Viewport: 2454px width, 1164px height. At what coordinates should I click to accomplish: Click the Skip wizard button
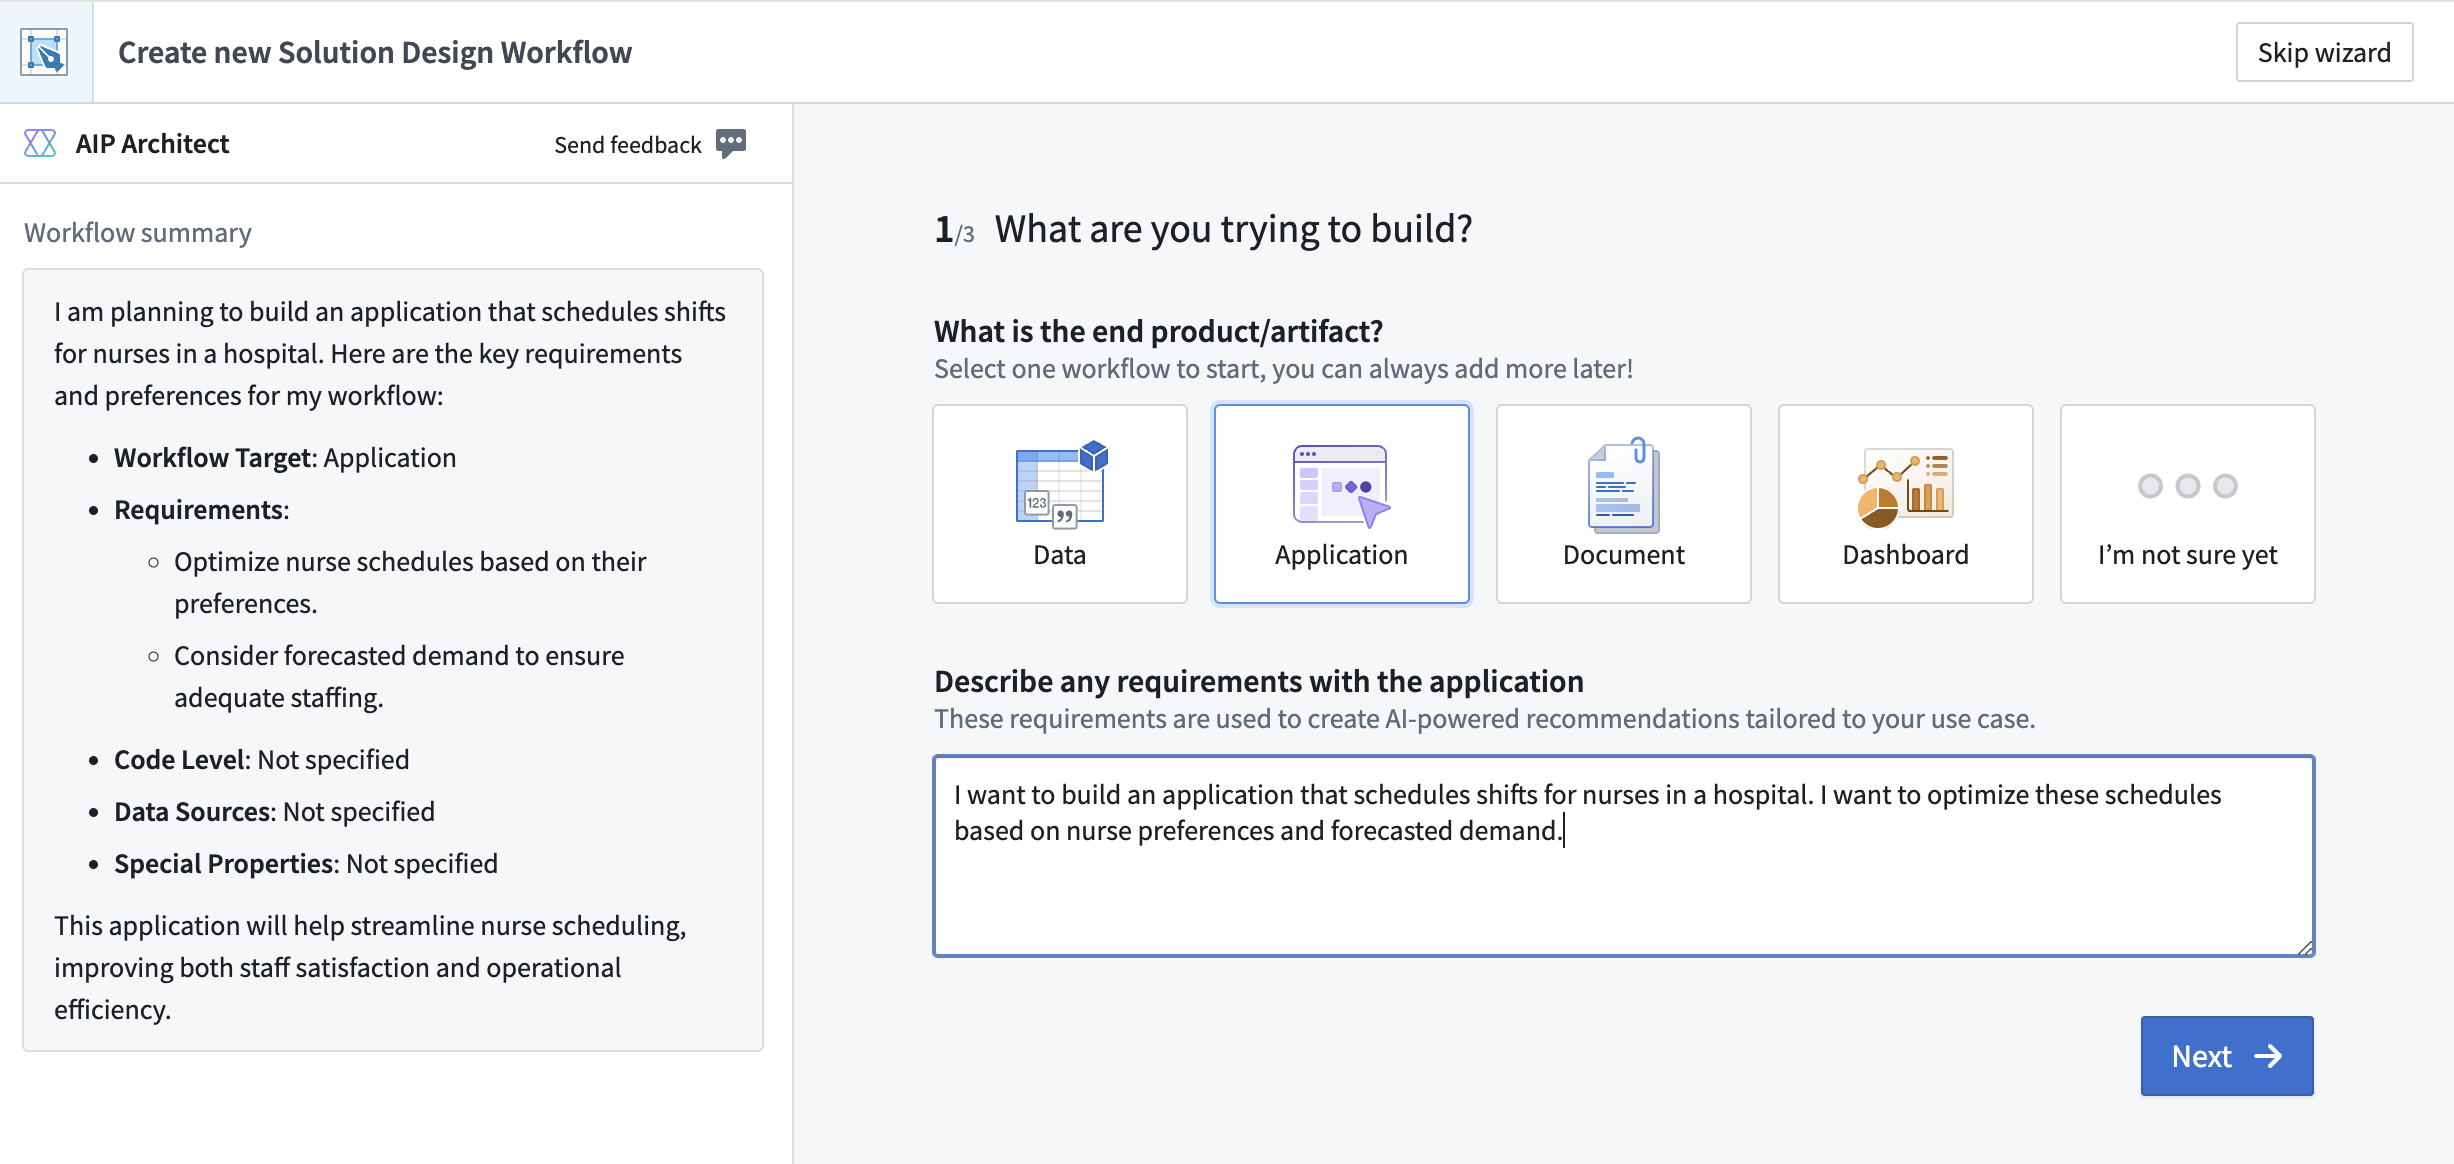pyautogui.click(x=2325, y=52)
